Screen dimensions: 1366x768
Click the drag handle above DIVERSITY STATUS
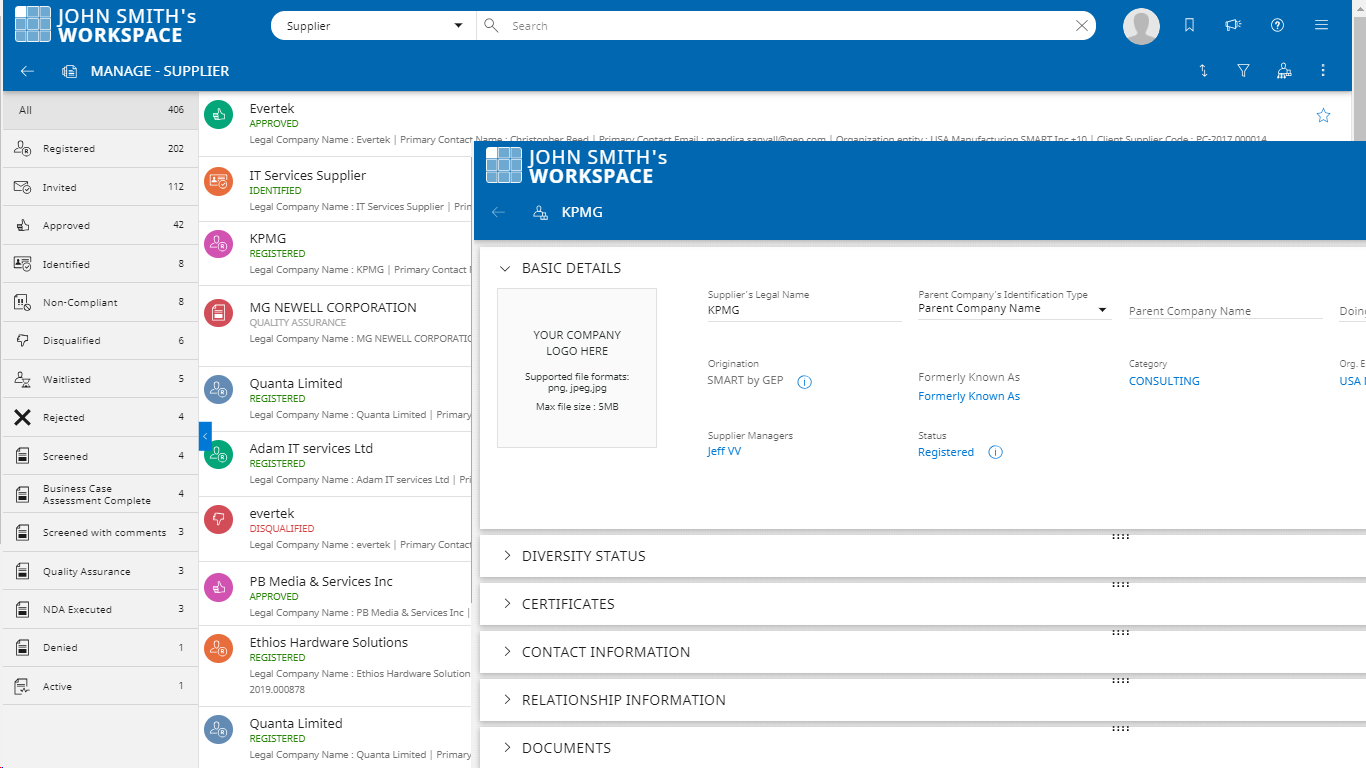(1120, 537)
